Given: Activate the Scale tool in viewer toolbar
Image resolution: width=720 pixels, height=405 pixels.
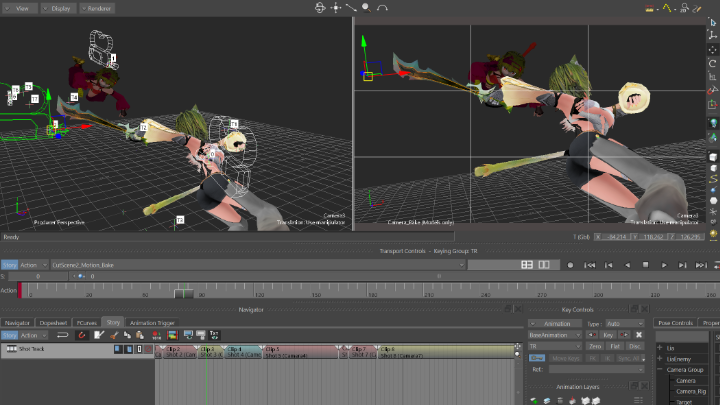Looking at the screenshot, I should (713, 77).
